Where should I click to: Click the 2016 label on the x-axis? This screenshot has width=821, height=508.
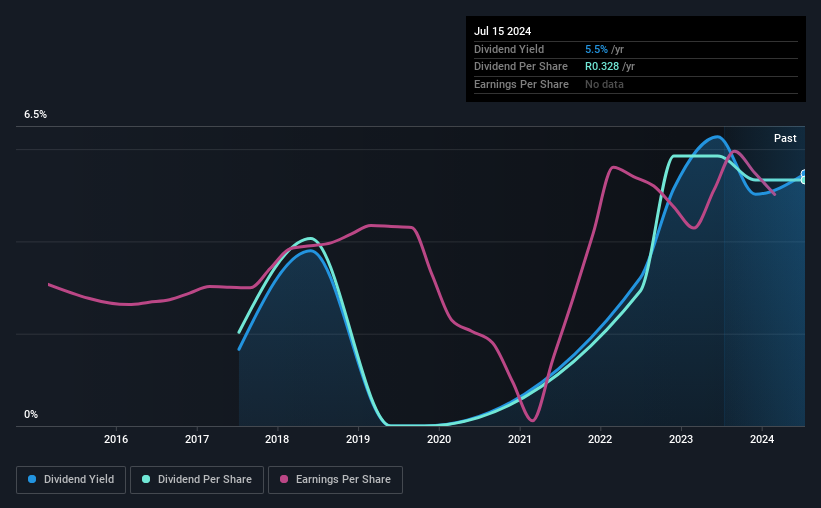pyautogui.click(x=116, y=439)
